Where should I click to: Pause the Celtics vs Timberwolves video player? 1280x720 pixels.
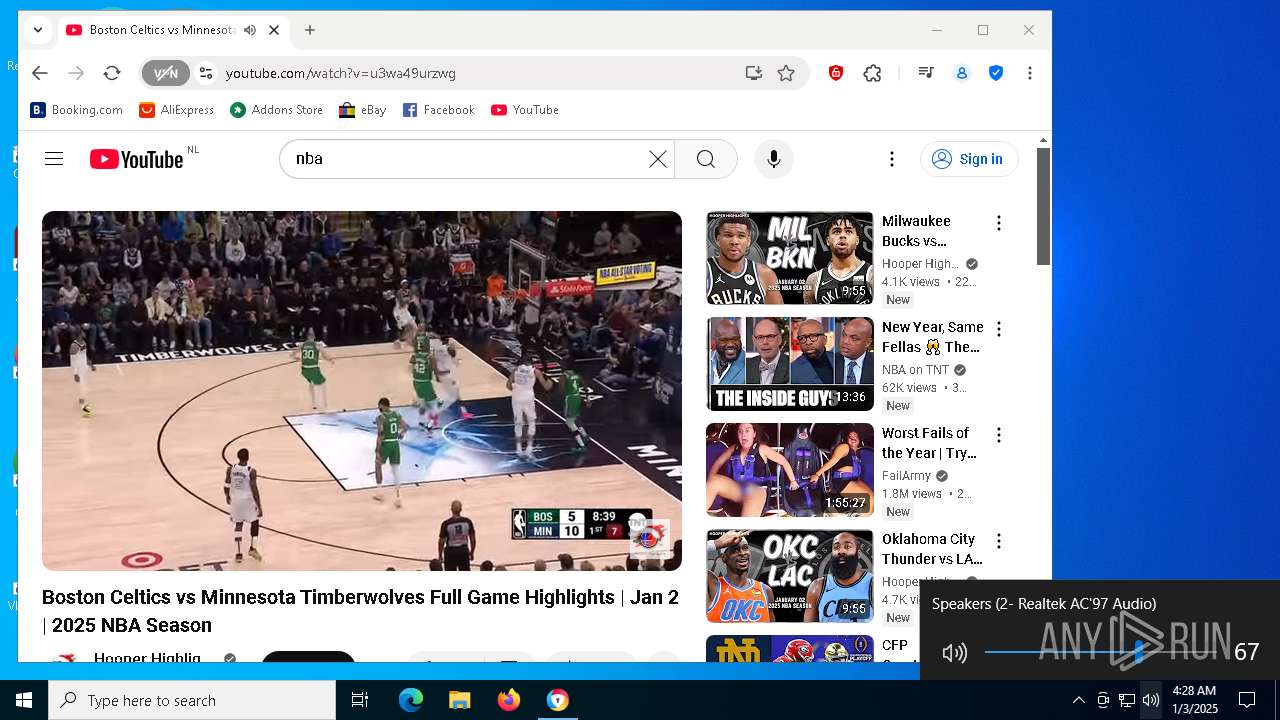tap(362, 390)
